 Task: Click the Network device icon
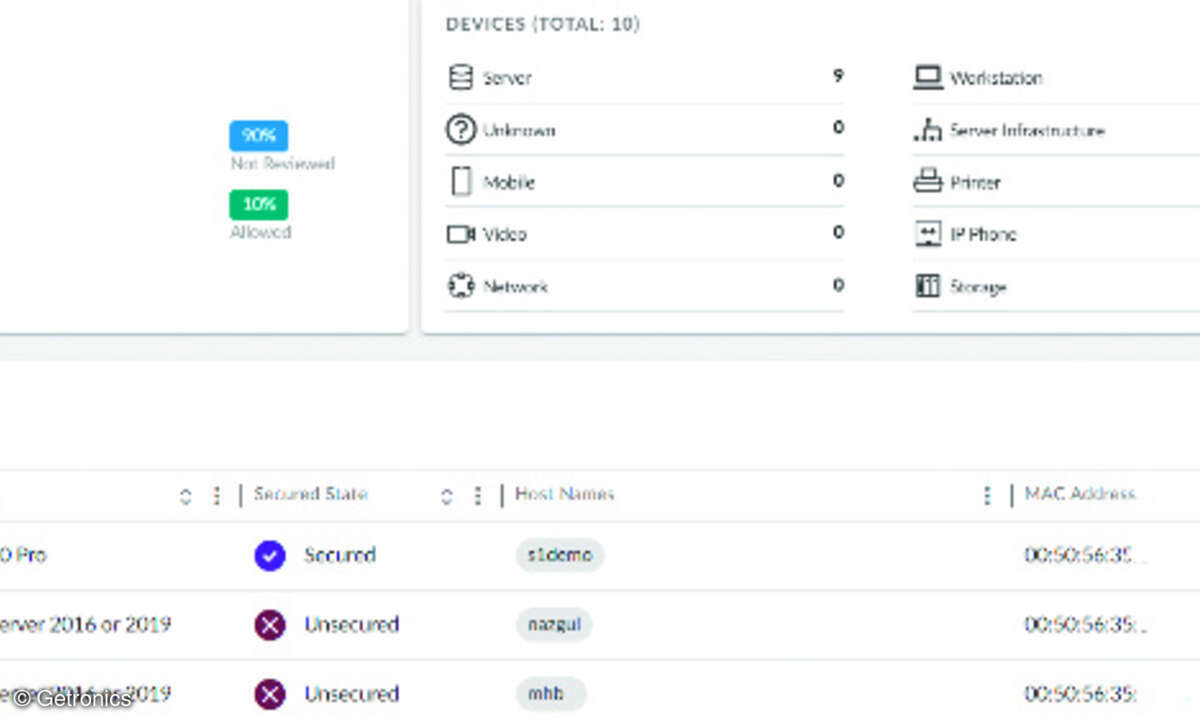[460, 286]
